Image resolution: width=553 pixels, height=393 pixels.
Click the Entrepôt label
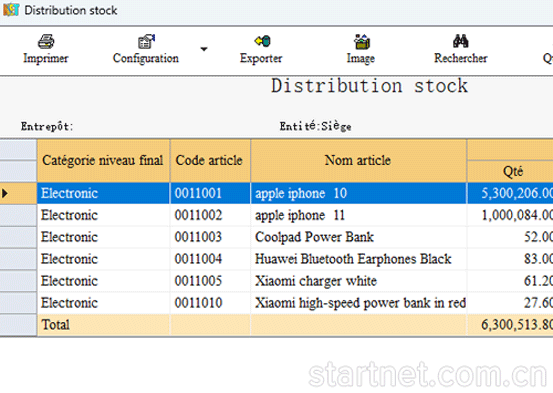click(x=47, y=127)
